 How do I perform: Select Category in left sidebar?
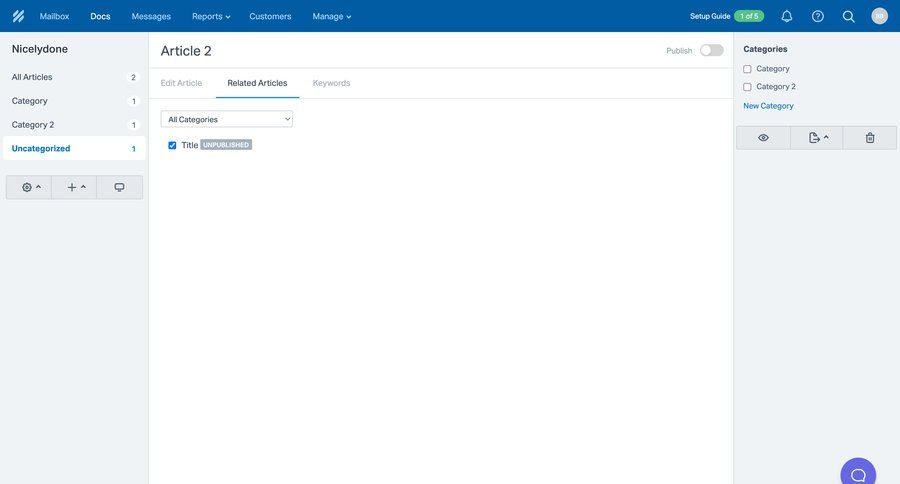click(74, 101)
